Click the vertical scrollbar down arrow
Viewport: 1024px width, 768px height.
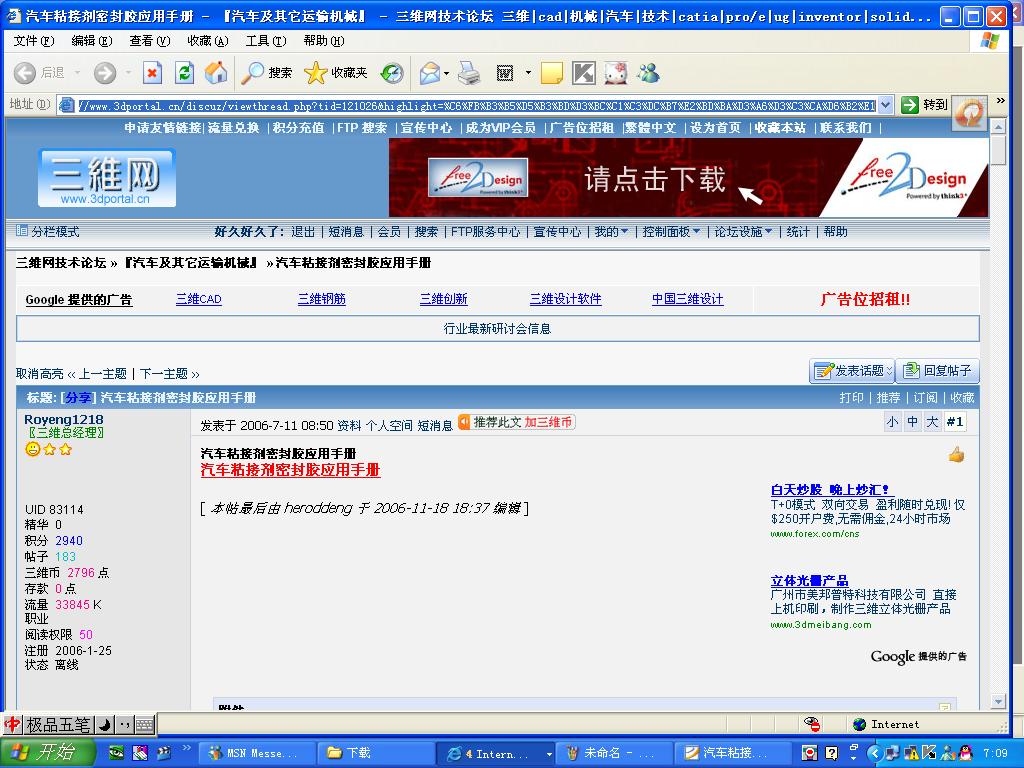coord(998,702)
